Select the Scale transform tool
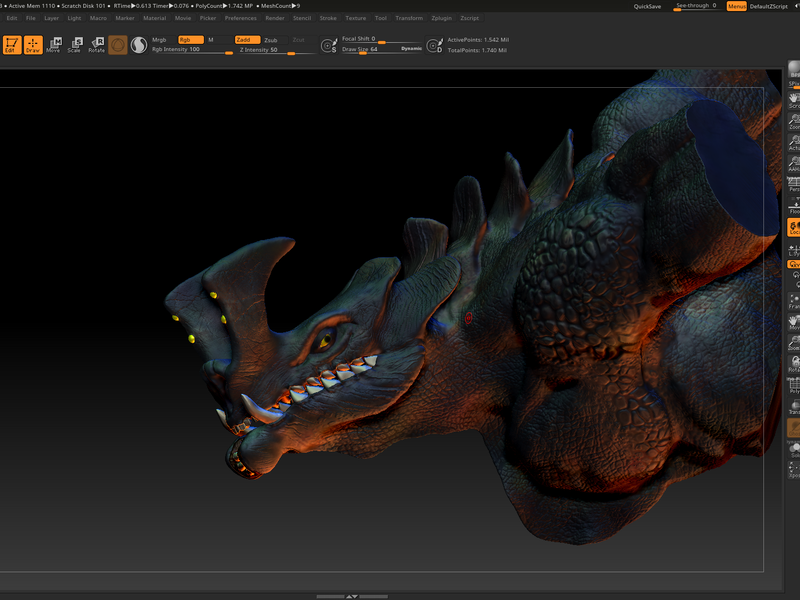 click(75, 44)
